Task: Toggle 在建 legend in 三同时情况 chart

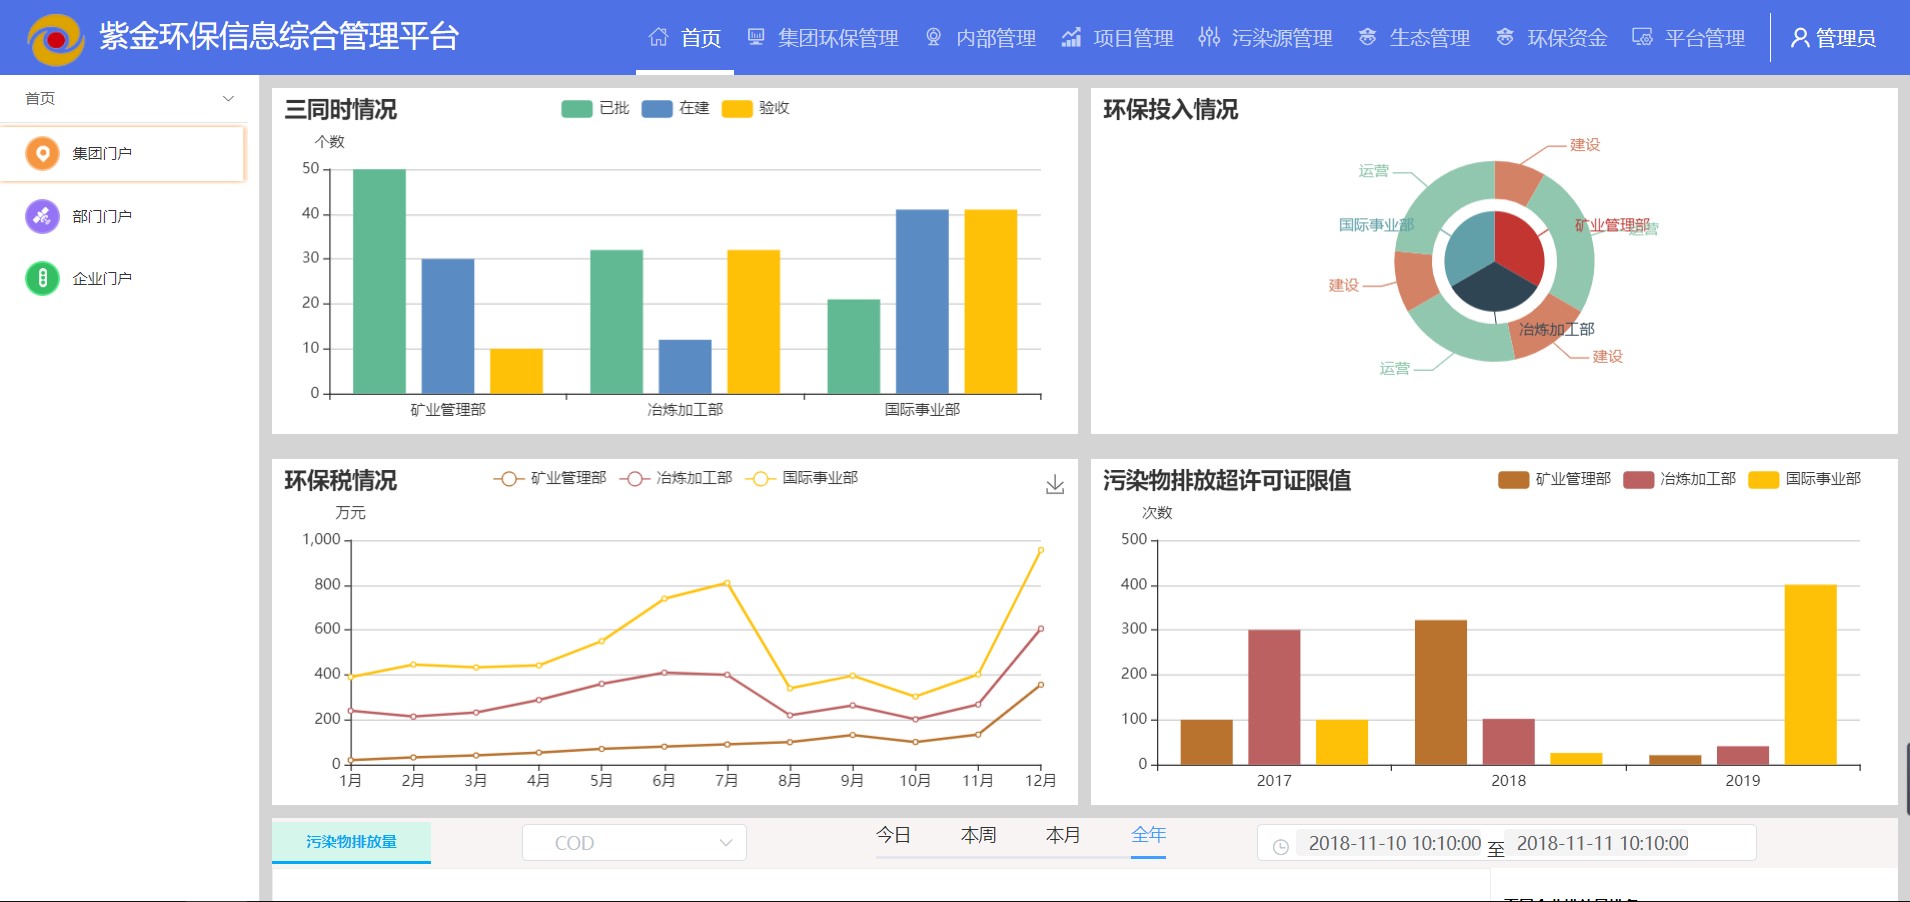Action: (x=675, y=108)
